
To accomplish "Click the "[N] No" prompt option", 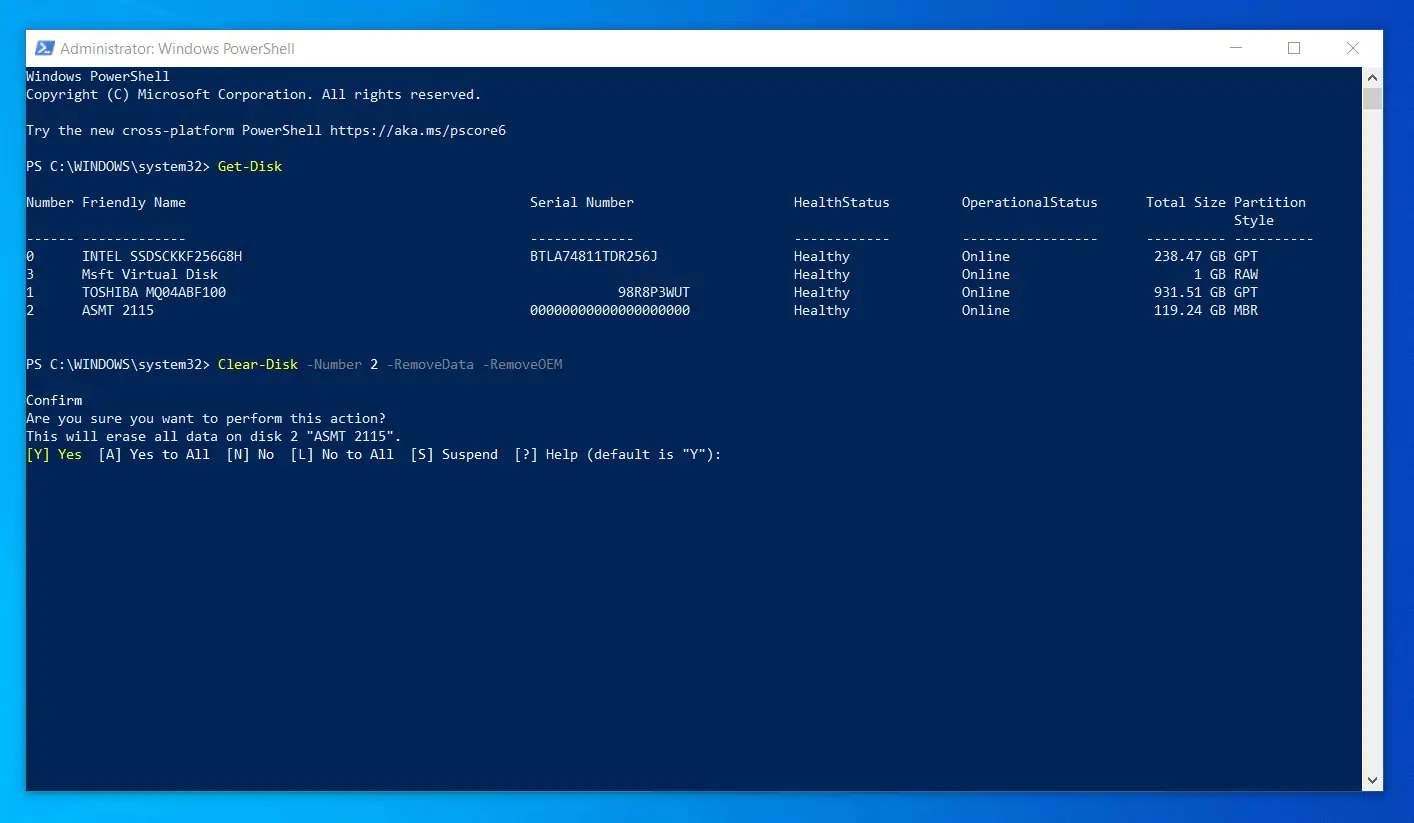I will [250, 454].
